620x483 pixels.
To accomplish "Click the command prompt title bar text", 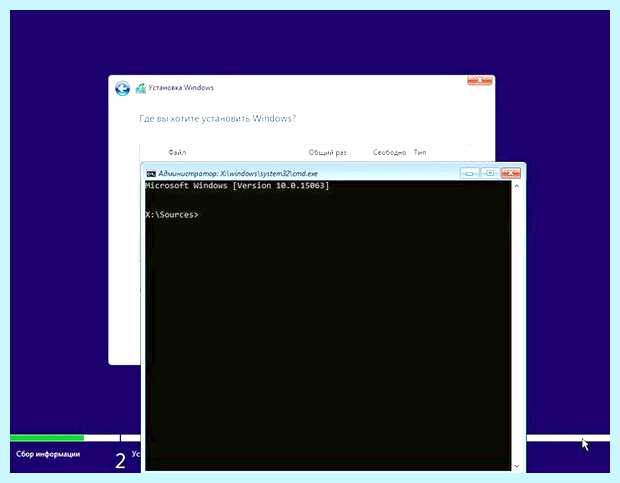I will click(x=238, y=174).
